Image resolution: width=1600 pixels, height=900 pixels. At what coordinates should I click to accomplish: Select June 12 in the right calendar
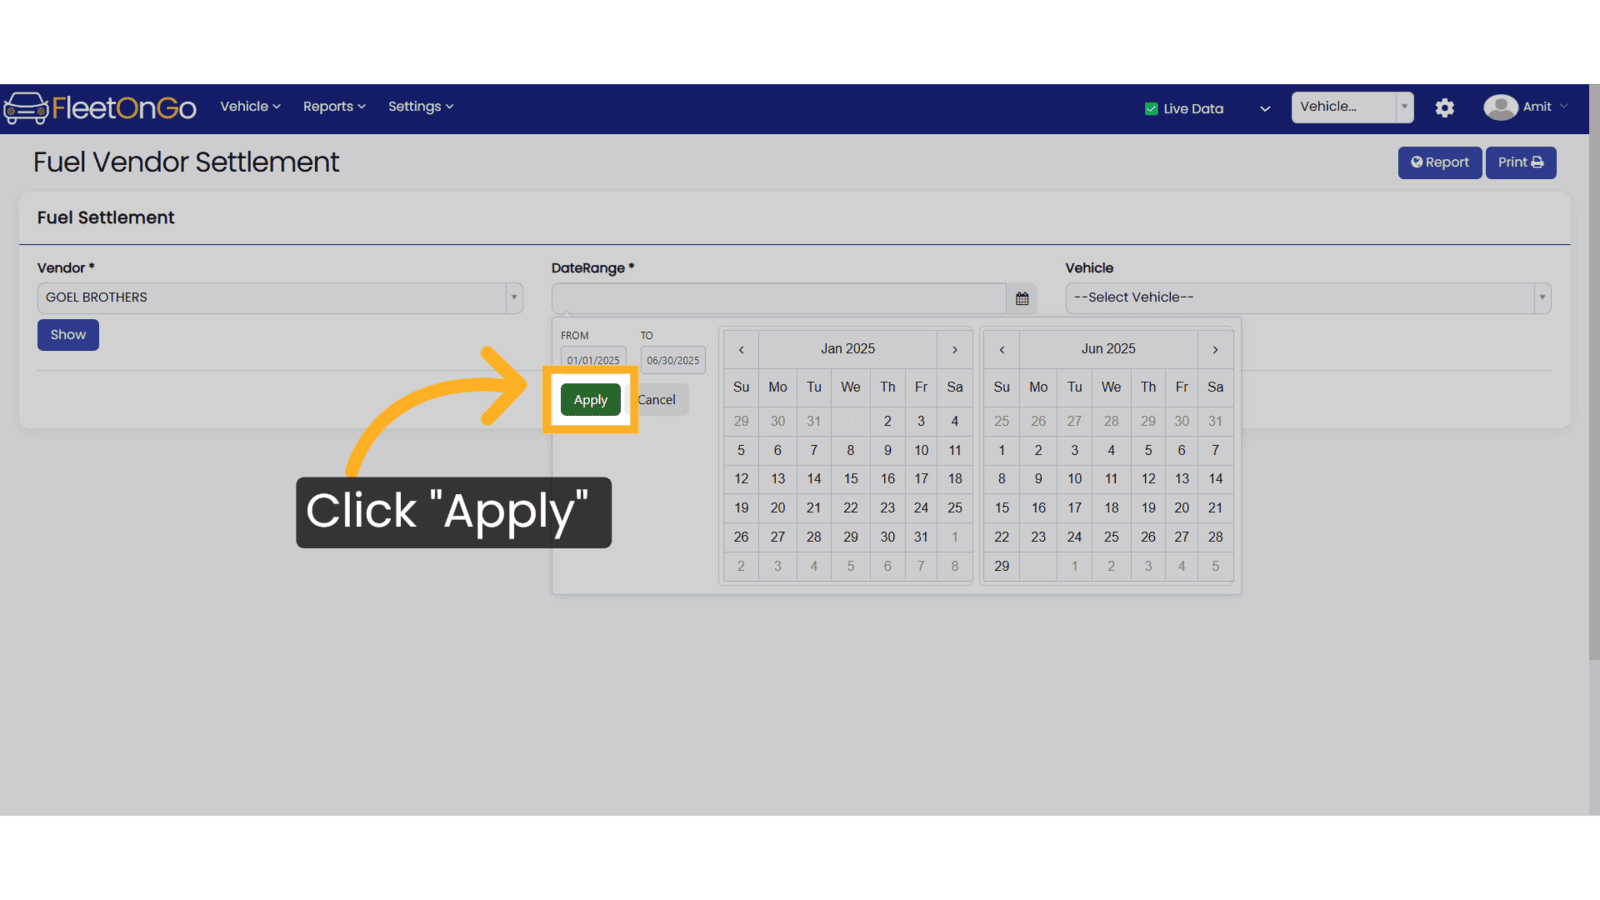(1148, 479)
